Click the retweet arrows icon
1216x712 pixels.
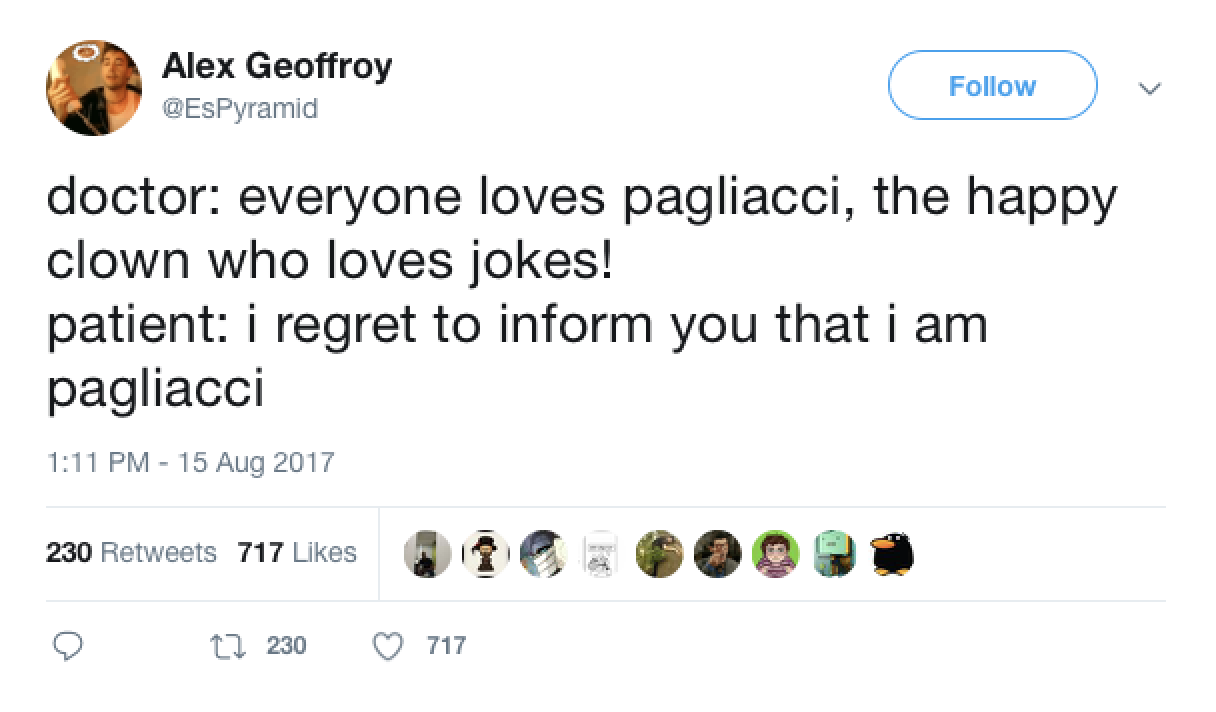(x=228, y=646)
